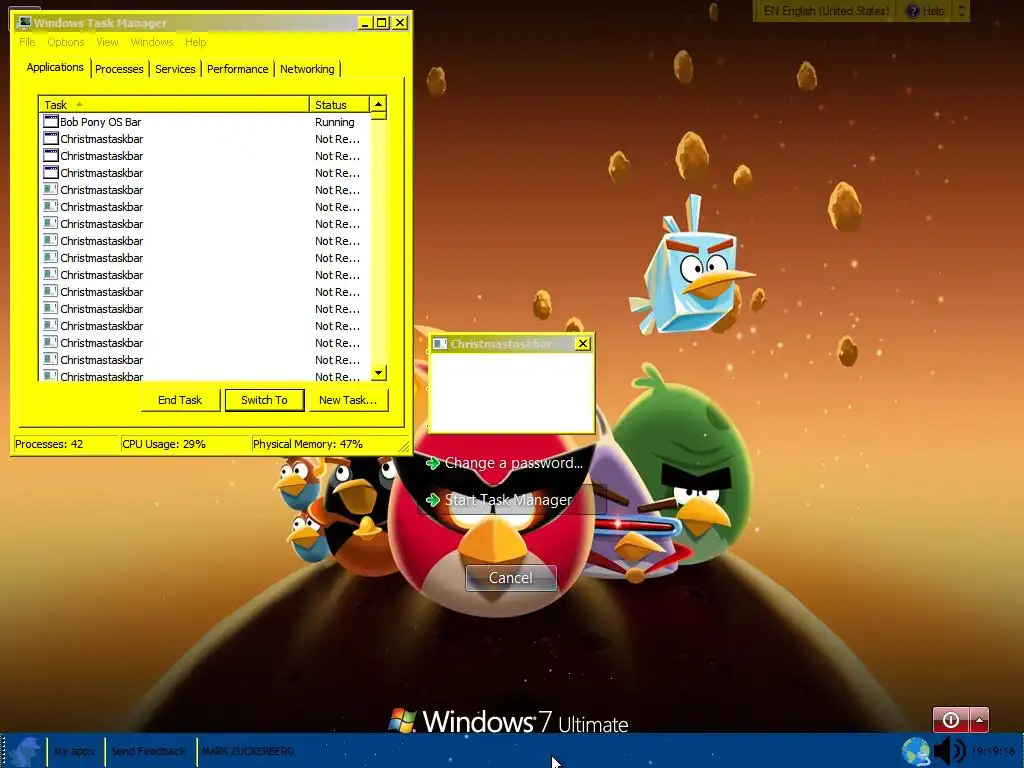
Task: Click MARK ZUCKERBERG taskbar item
Action: click(248, 752)
